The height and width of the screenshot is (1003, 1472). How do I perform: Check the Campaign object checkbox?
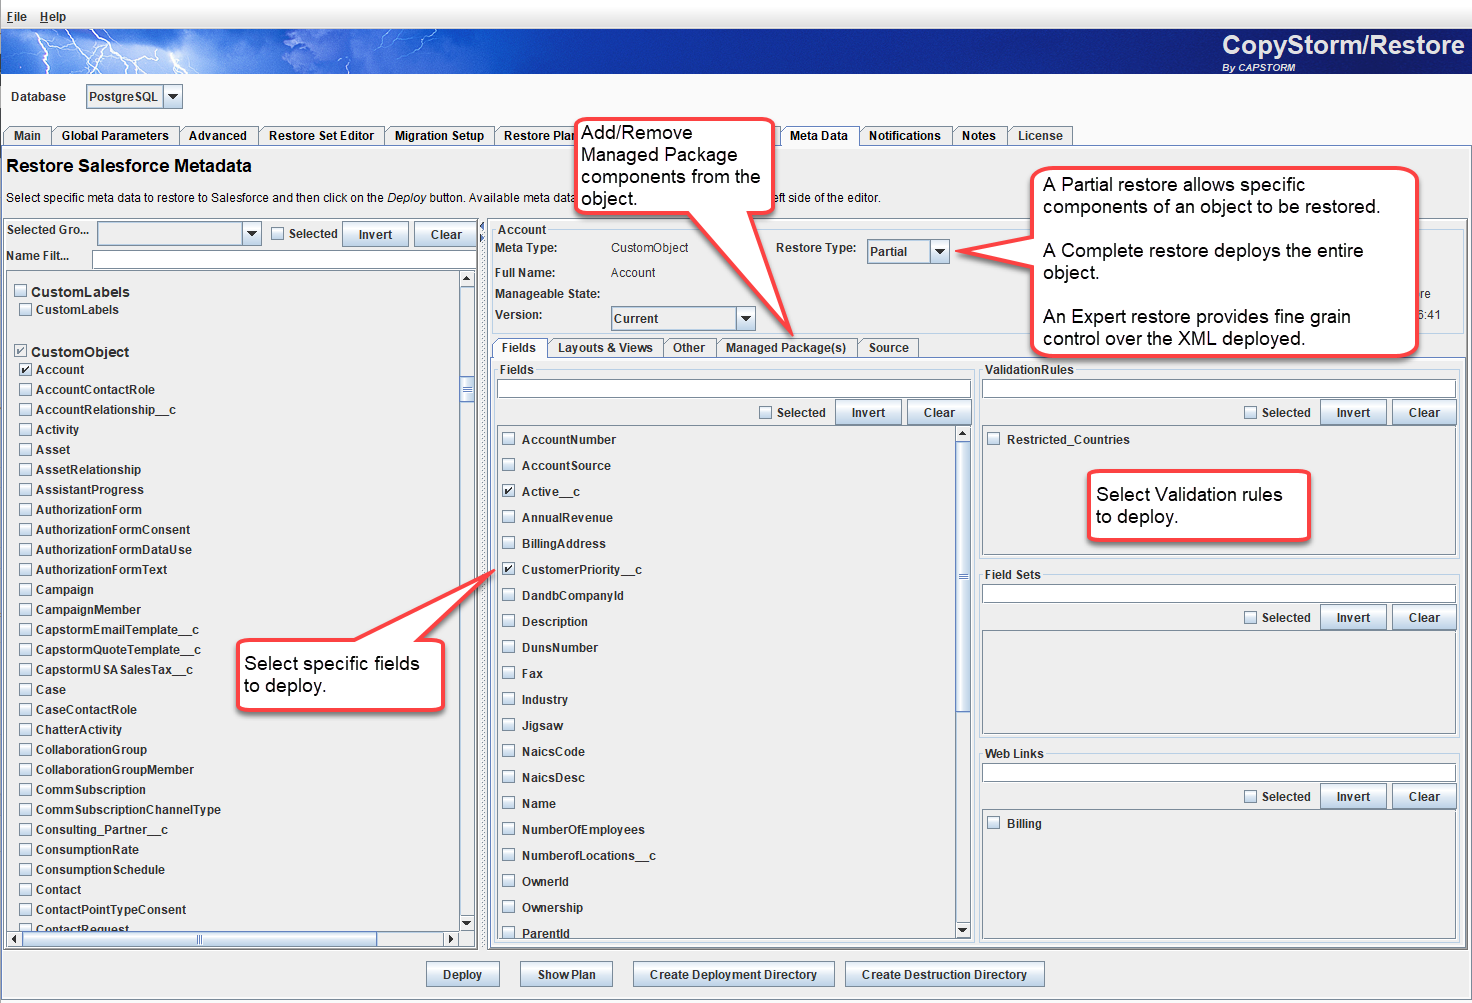(x=26, y=590)
